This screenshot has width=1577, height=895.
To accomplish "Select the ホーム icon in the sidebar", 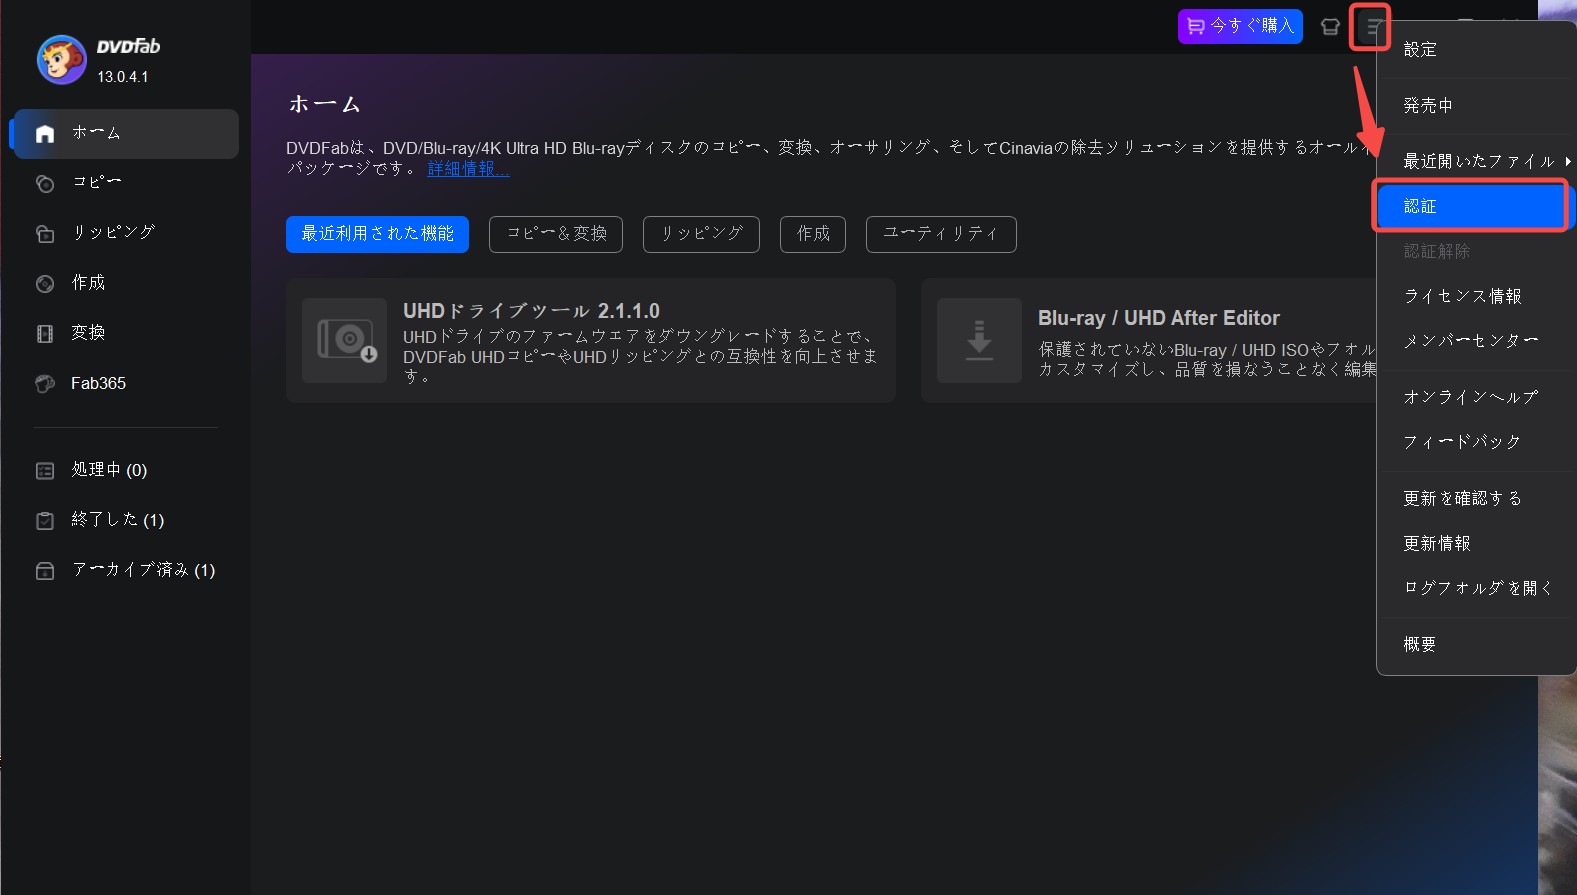I will click(x=45, y=134).
